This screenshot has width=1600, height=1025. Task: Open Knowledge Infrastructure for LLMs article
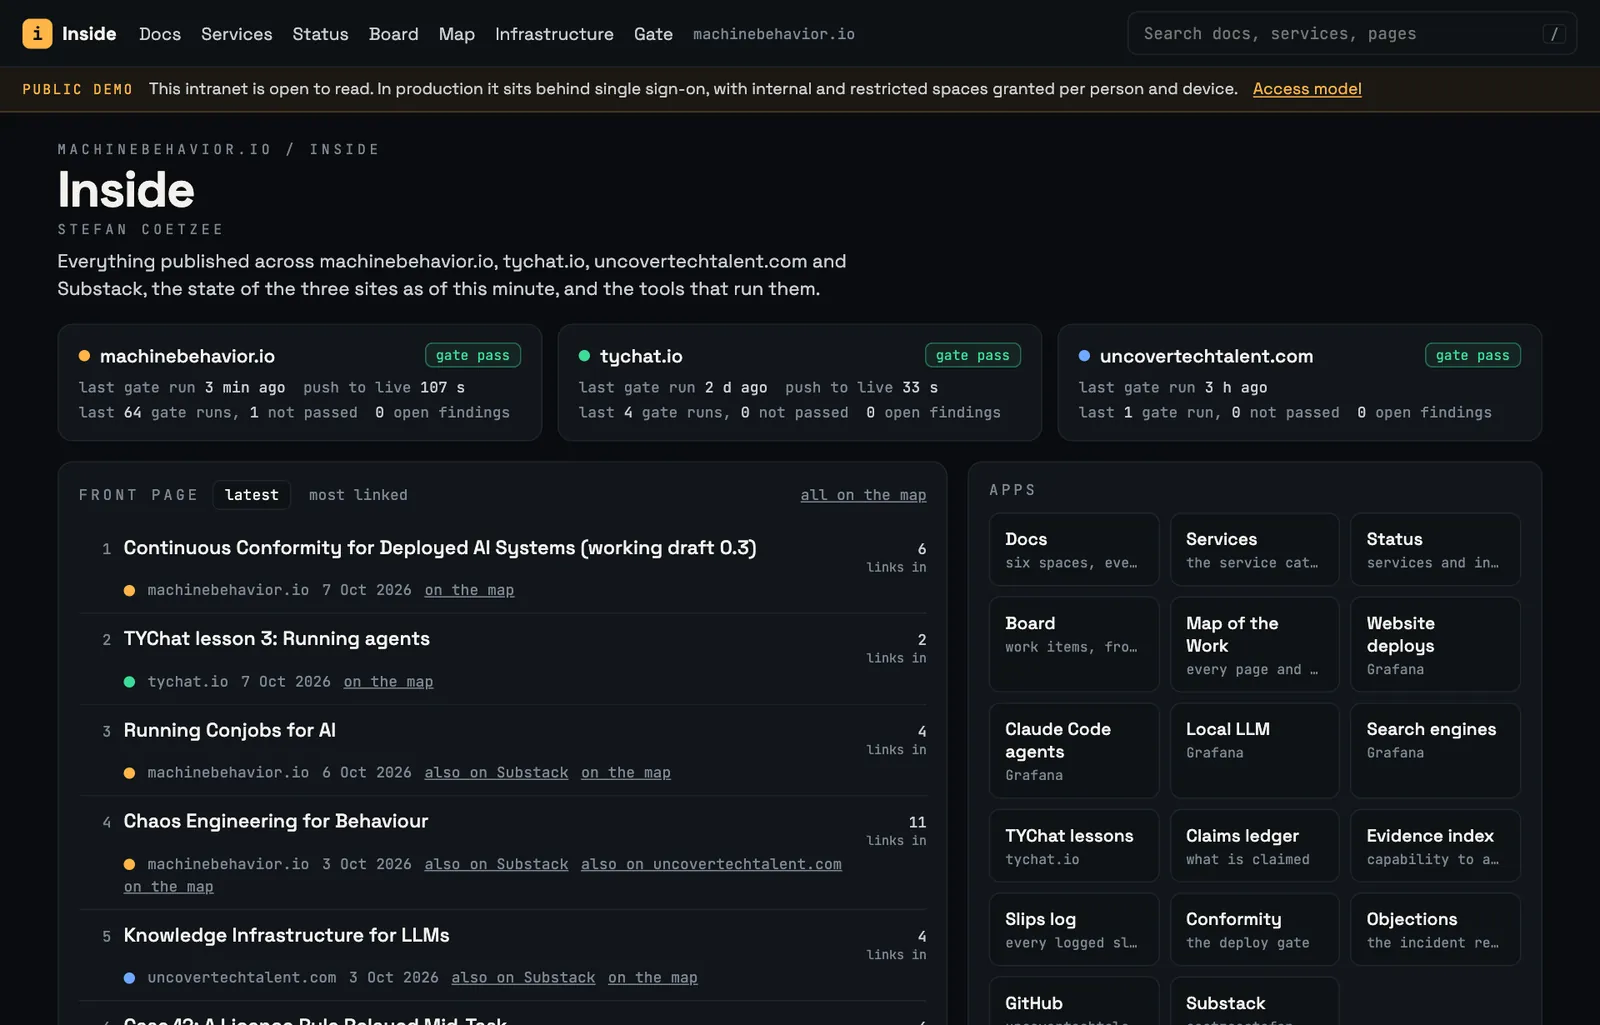click(x=287, y=935)
